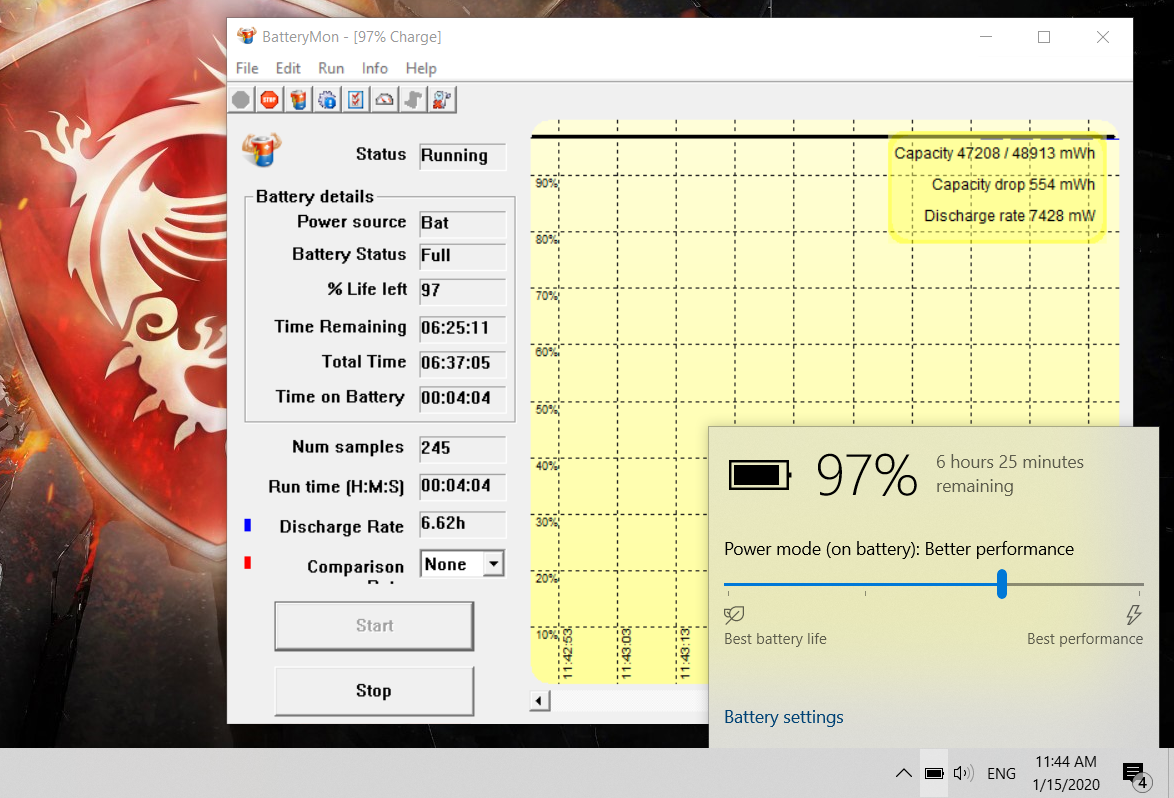Click the 11:43:03 time label on chart

[626, 654]
